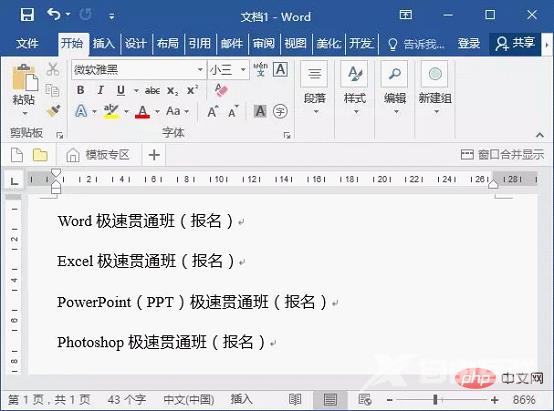Screen dimensions: 554x411
Task: Undo the last action
Action: tap(54, 14)
